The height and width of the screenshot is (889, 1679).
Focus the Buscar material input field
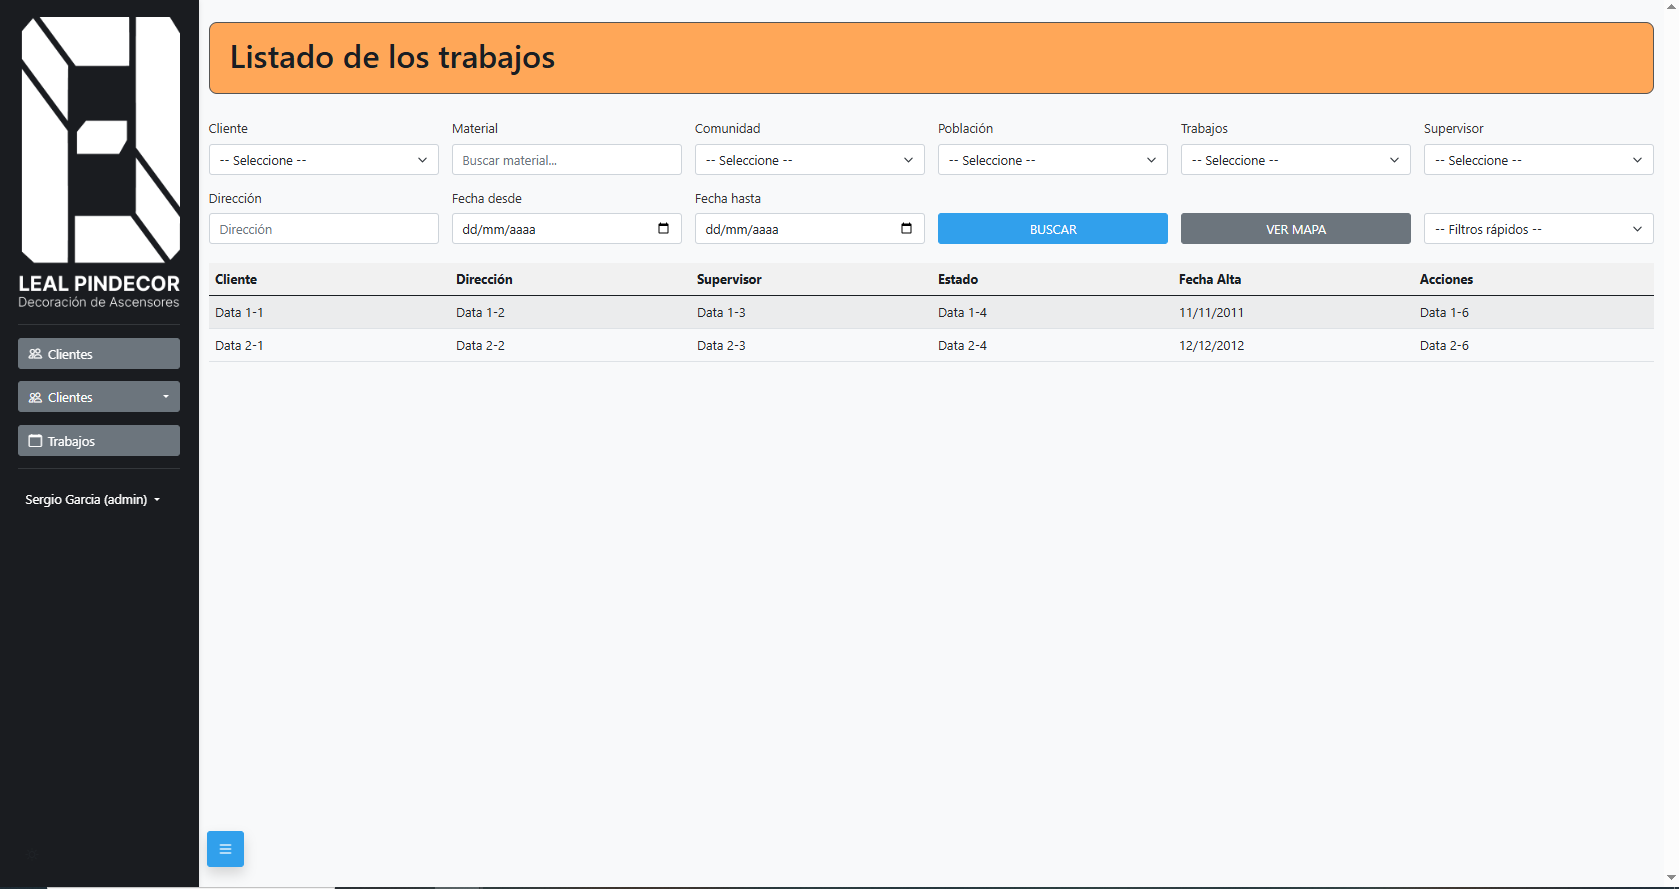coord(566,160)
